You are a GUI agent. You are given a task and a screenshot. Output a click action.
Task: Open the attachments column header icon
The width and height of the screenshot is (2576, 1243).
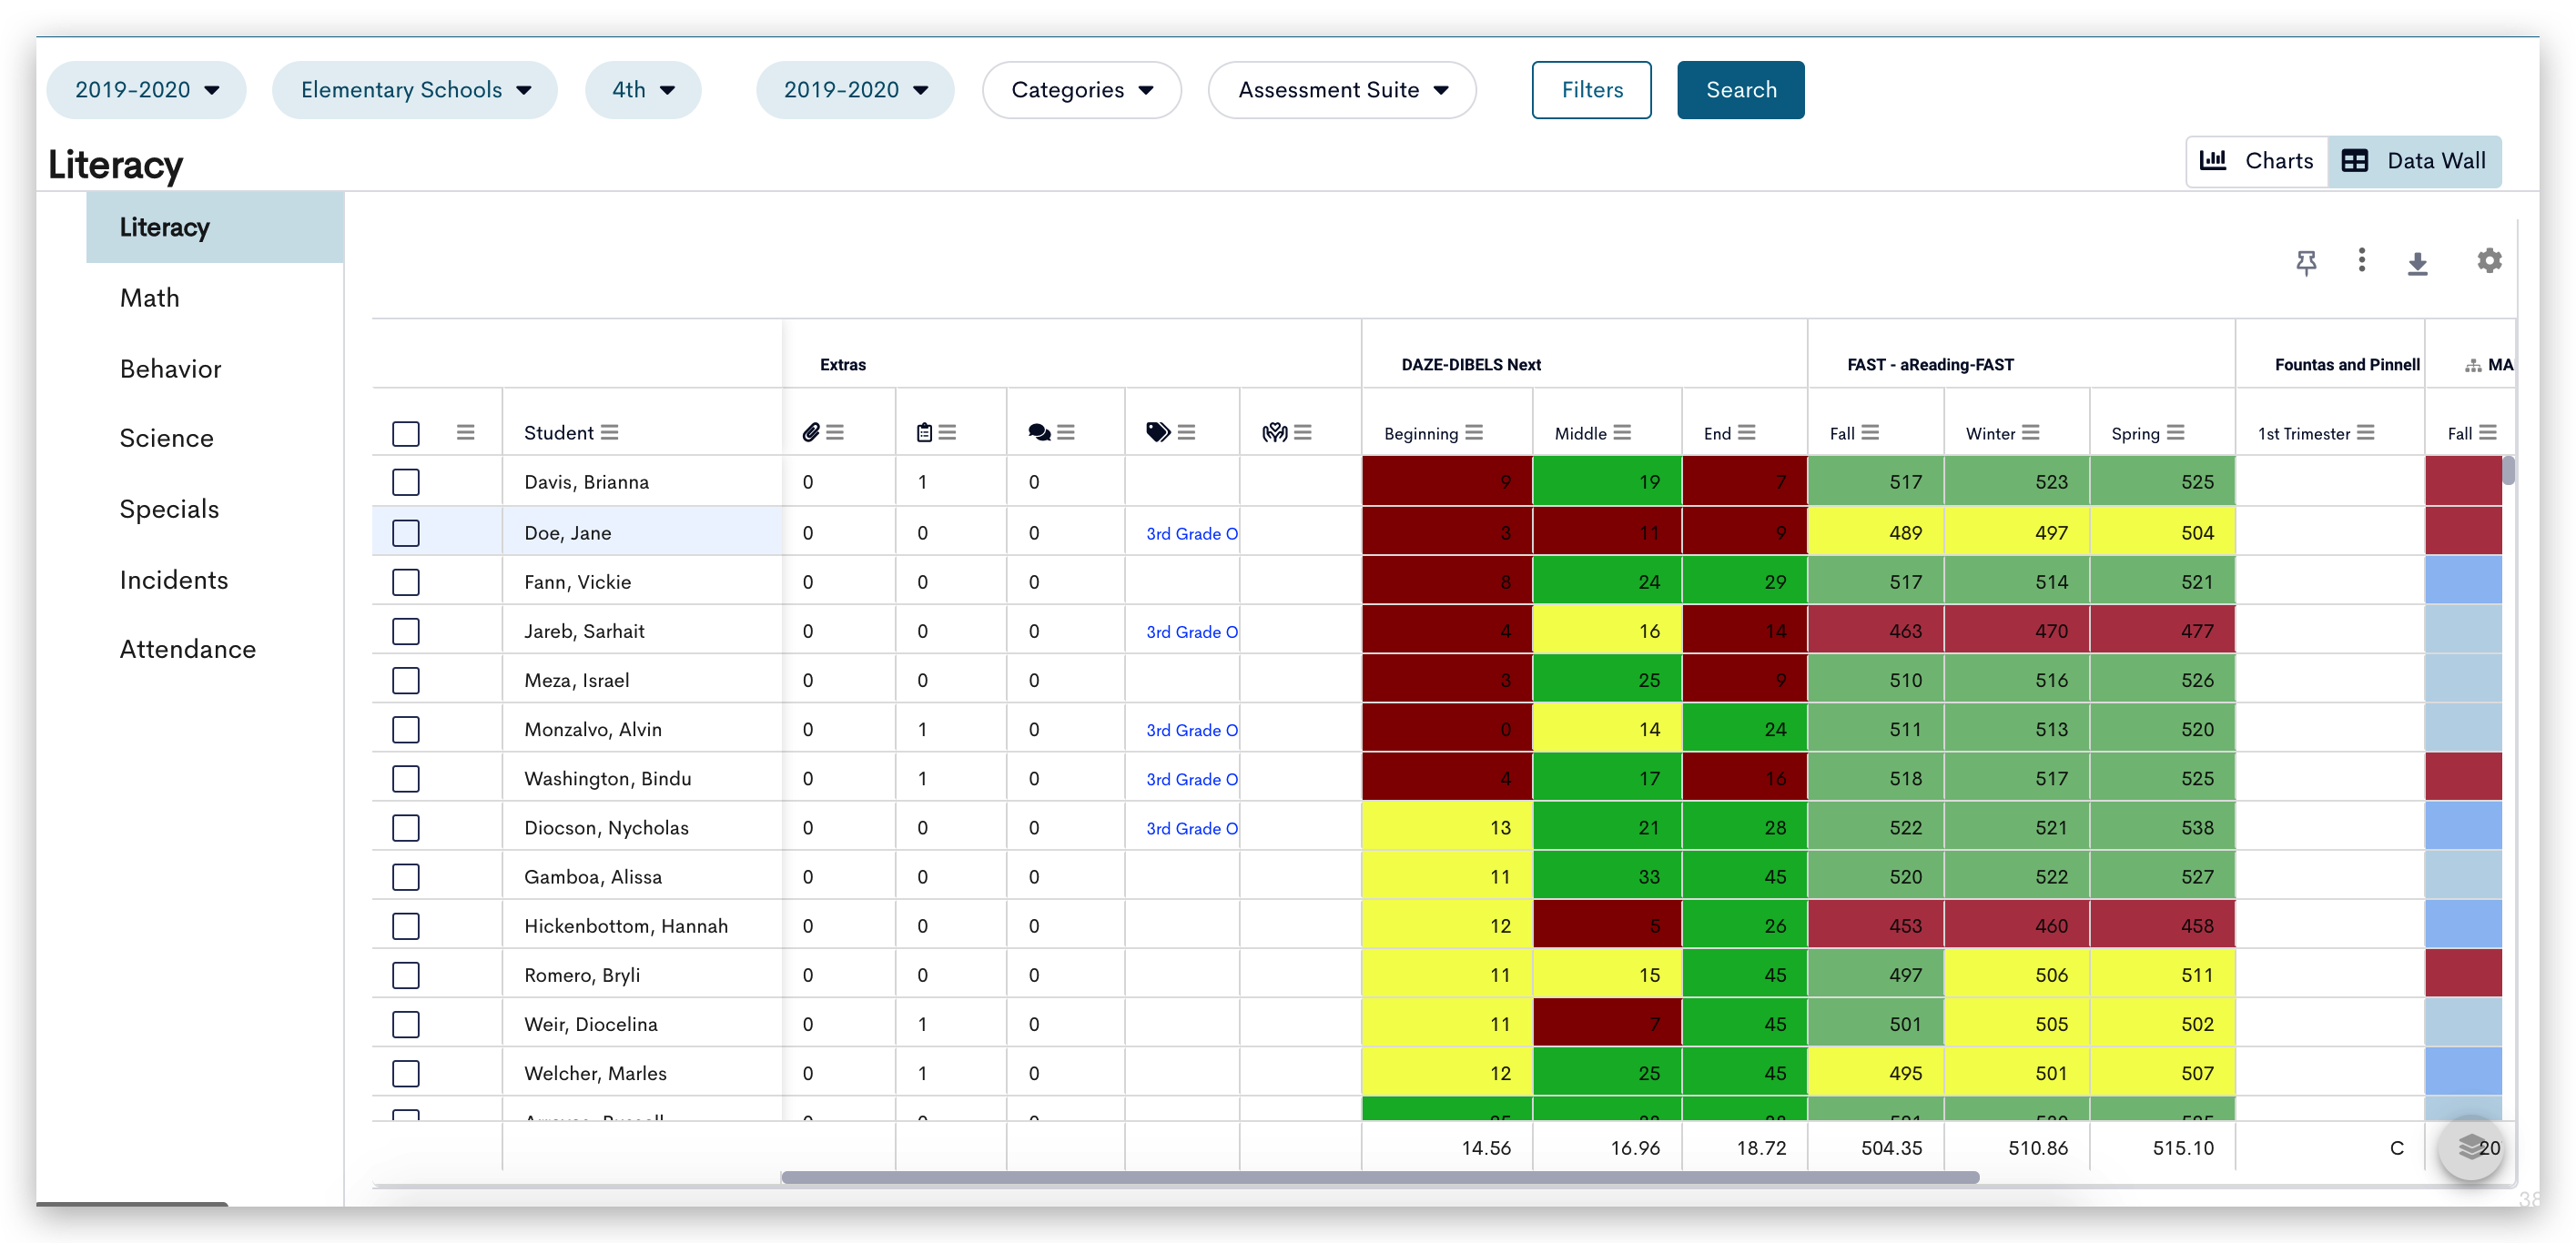point(814,432)
